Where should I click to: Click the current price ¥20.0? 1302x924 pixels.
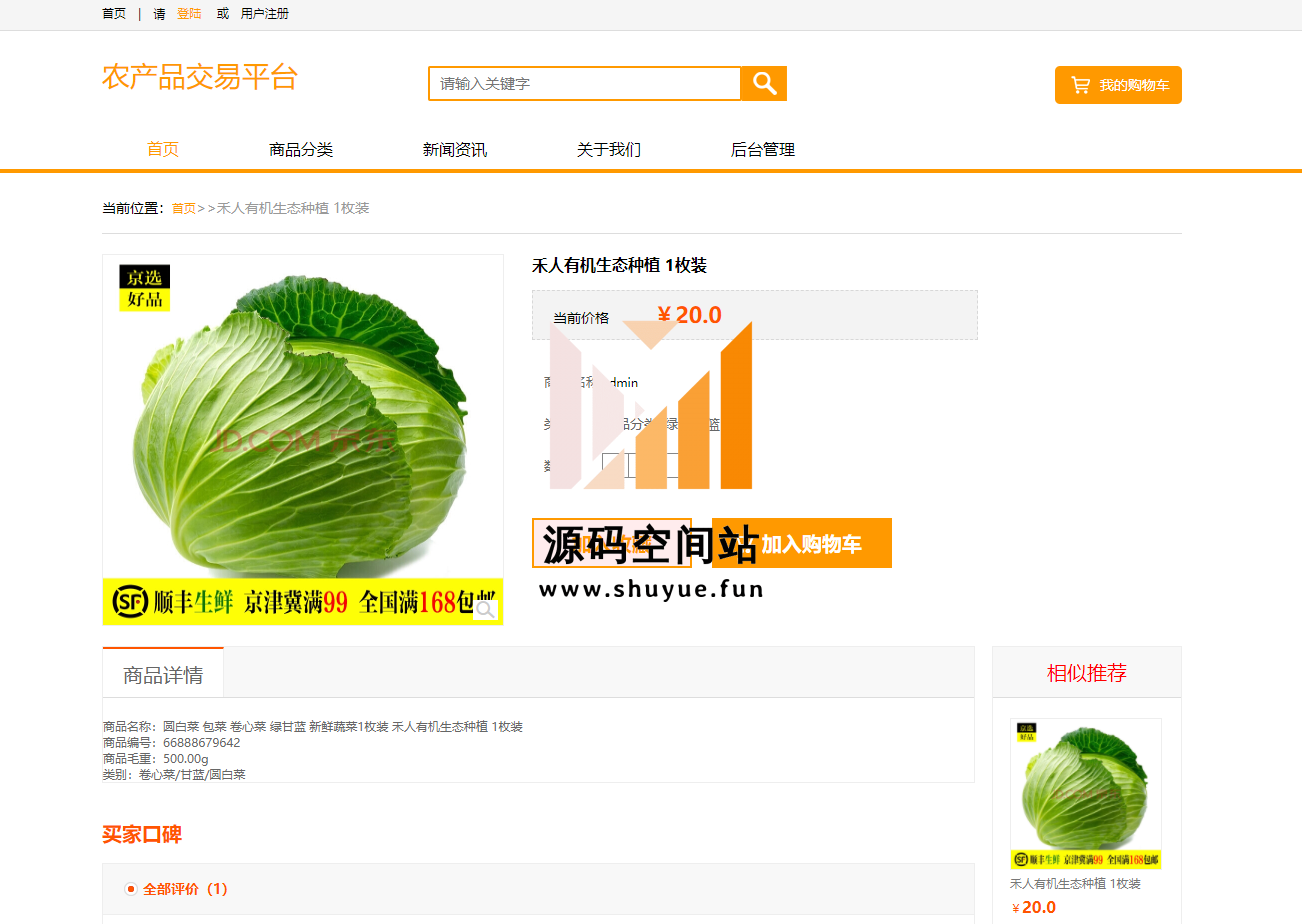point(690,315)
